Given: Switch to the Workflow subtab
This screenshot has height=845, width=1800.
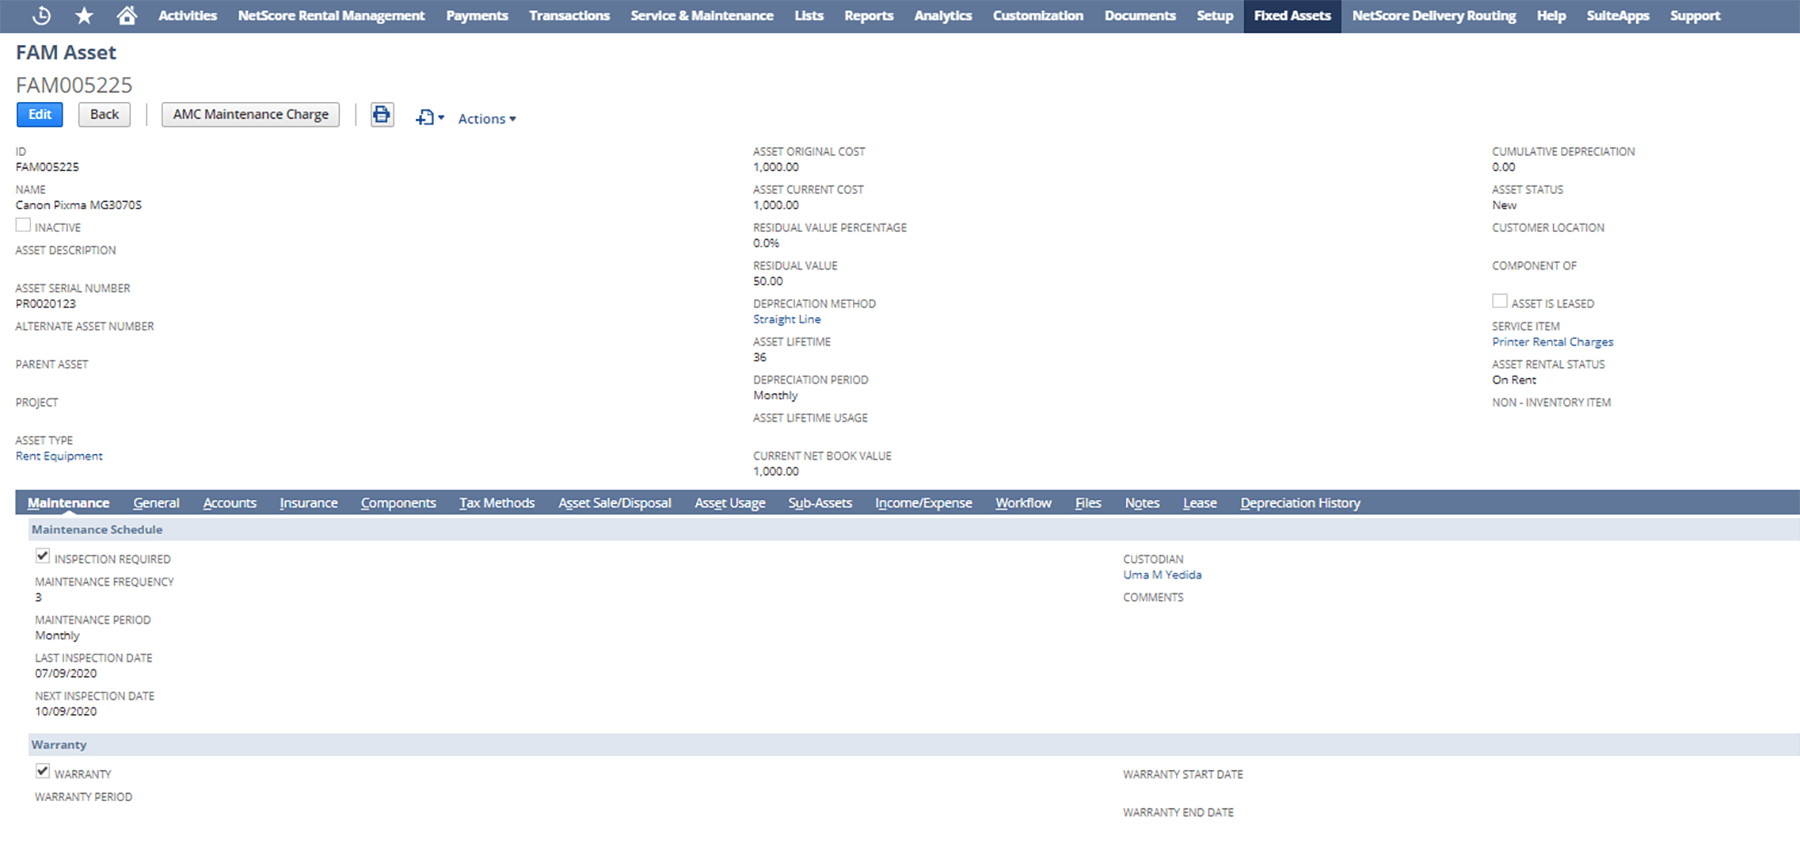Looking at the screenshot, I should pyautogui.click(x=1023, y=503).
